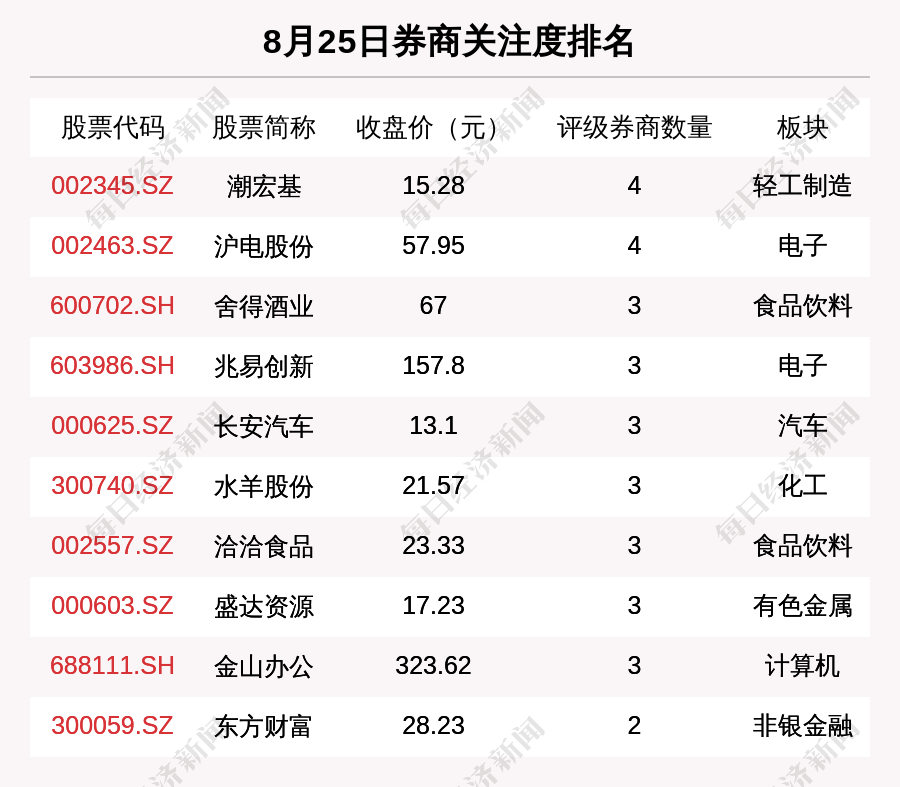Screen dimensions: 900x787
Task: Select stock code 002345.SZ
Action: (x=112, y=185)
